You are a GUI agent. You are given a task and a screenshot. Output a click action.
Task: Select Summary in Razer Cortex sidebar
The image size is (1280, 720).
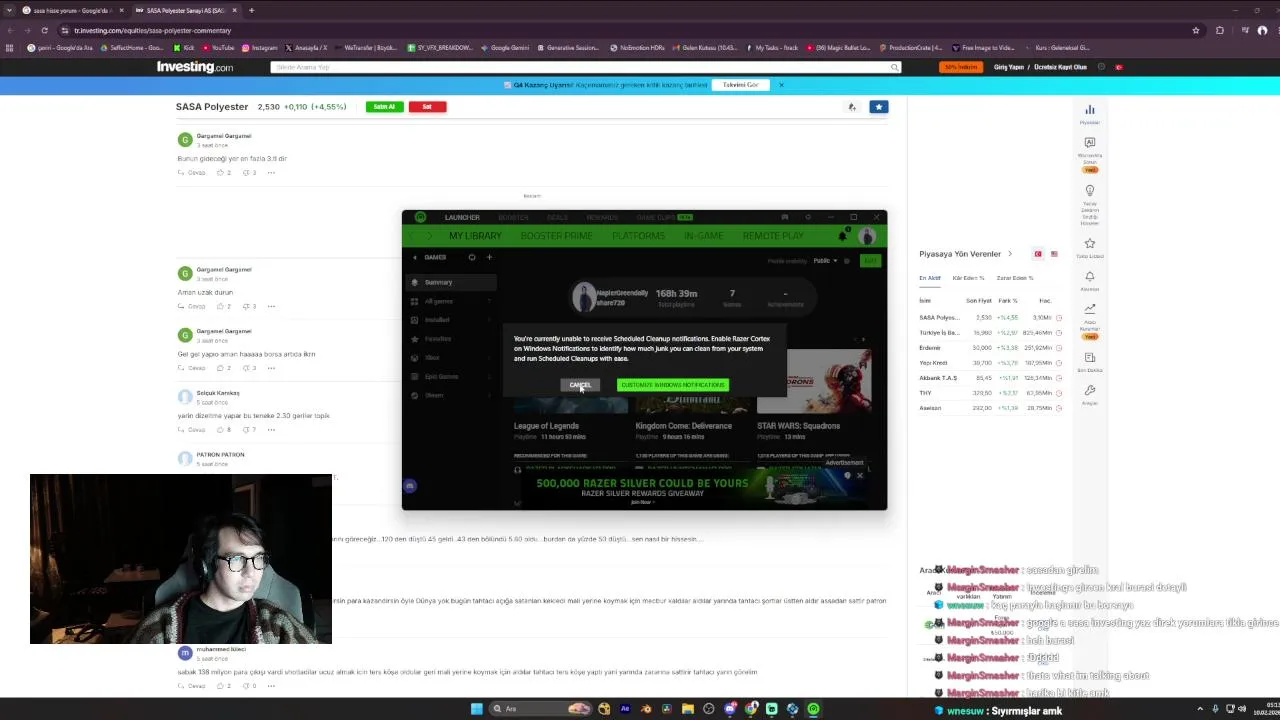point(451,282)
